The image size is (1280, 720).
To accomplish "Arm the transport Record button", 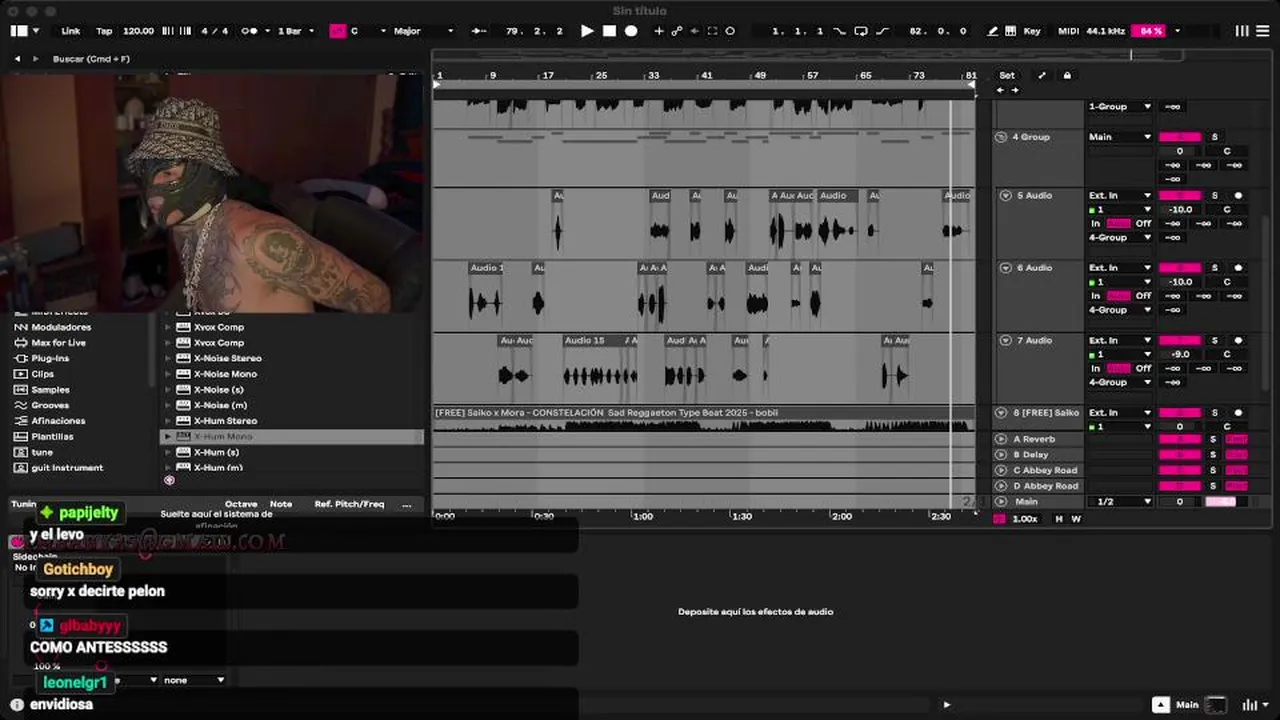I will (631, 31).
